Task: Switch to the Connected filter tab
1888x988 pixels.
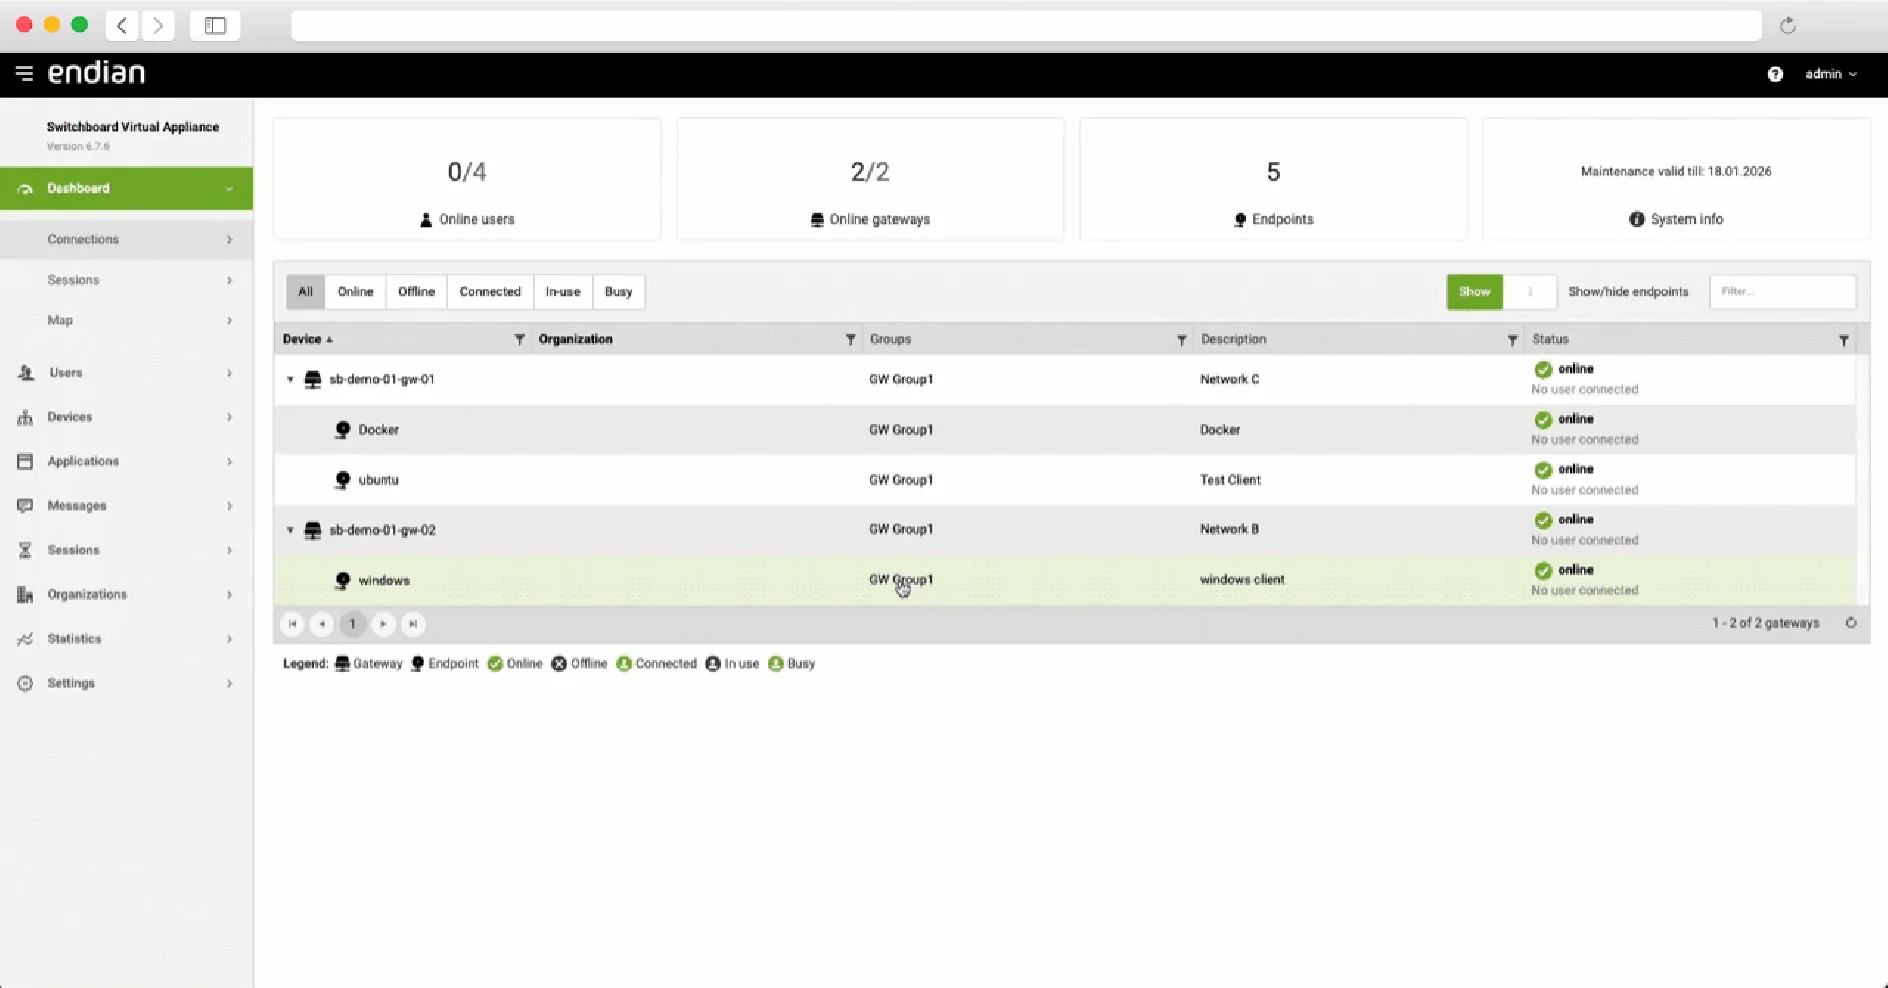Action: 490,291
